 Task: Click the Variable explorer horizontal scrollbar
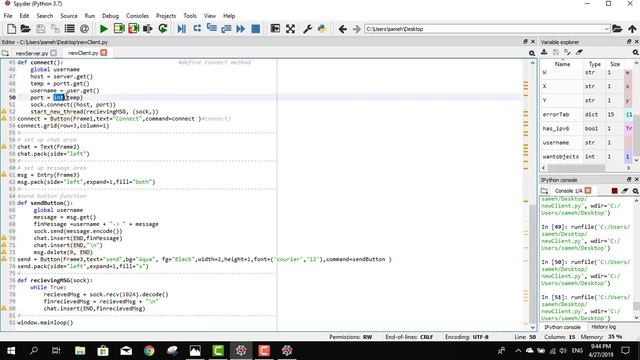click(x=576, y=168)
